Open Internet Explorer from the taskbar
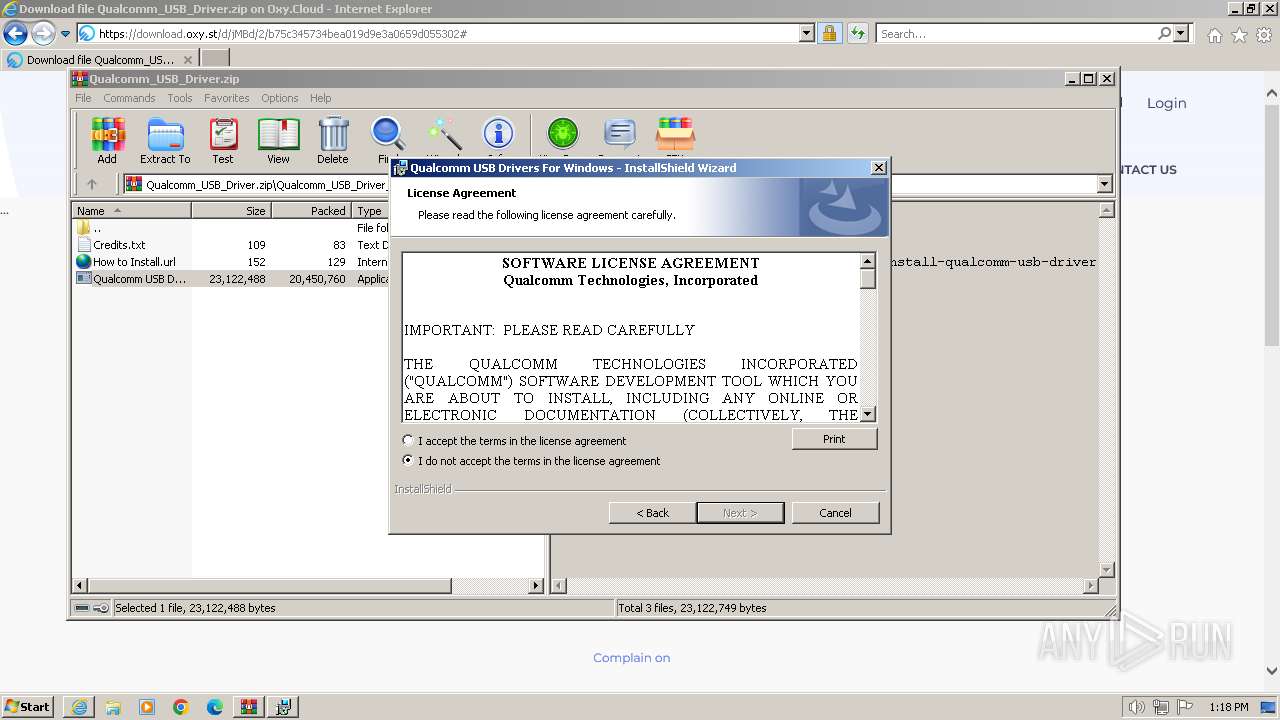Screen dimensions: 1280x720 (x=79, y=707)
